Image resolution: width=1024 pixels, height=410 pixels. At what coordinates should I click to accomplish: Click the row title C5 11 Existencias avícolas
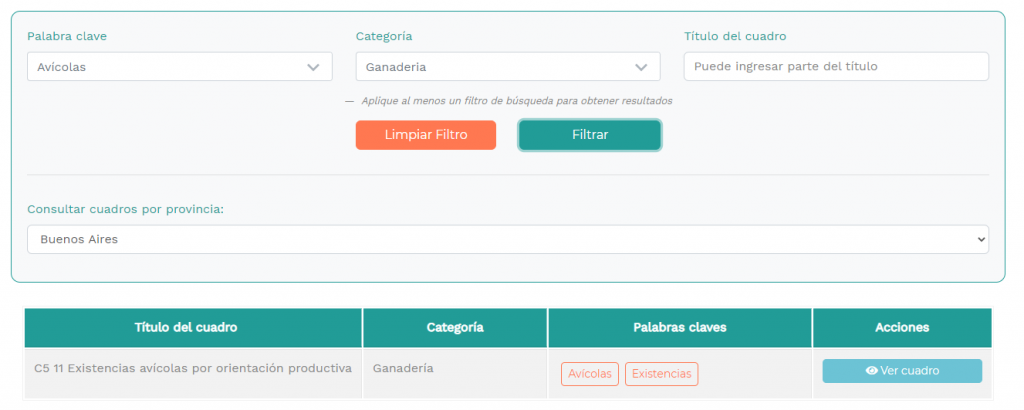point(193,368)
